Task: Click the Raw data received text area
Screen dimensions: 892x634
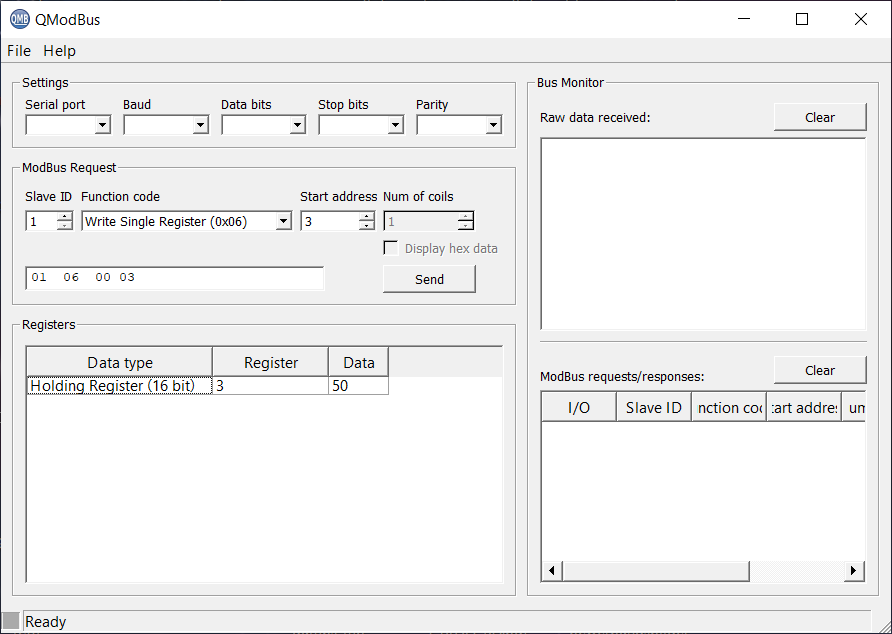Action: 703,234
